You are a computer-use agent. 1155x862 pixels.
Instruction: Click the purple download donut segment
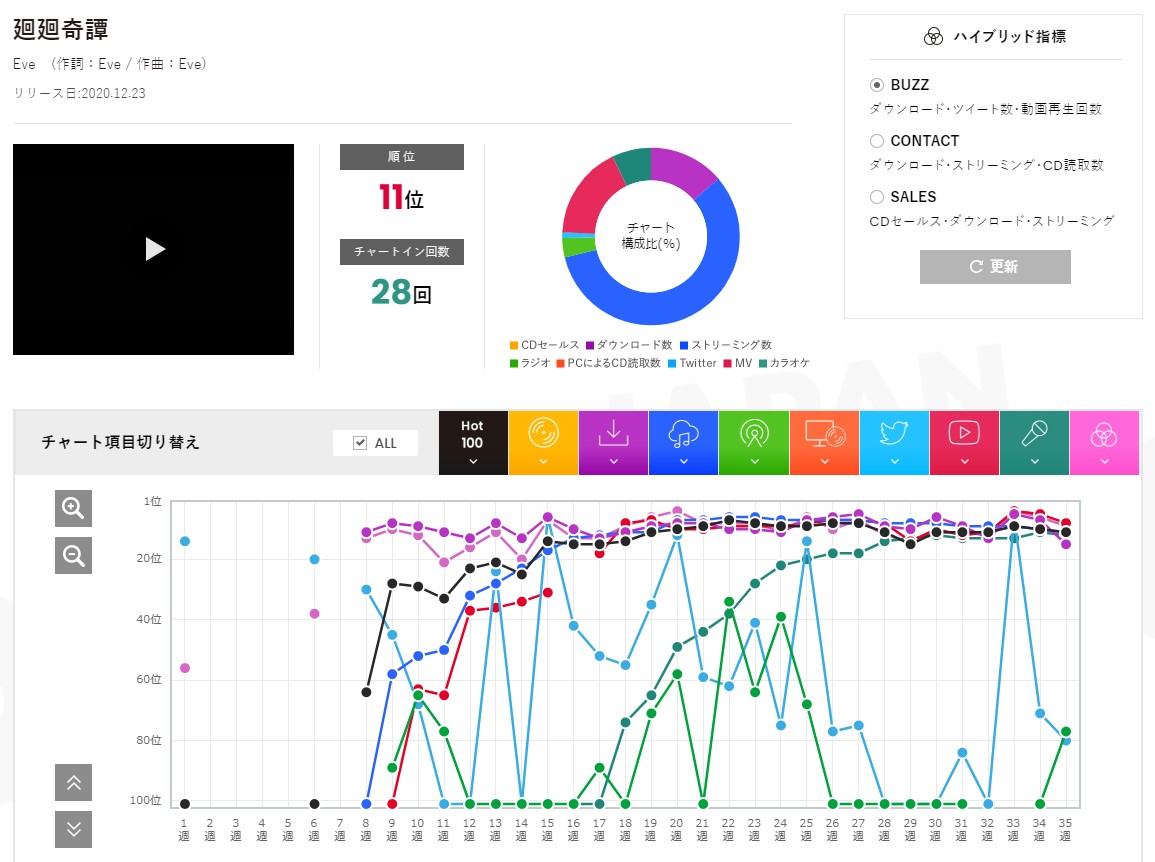tap(681, 168)
